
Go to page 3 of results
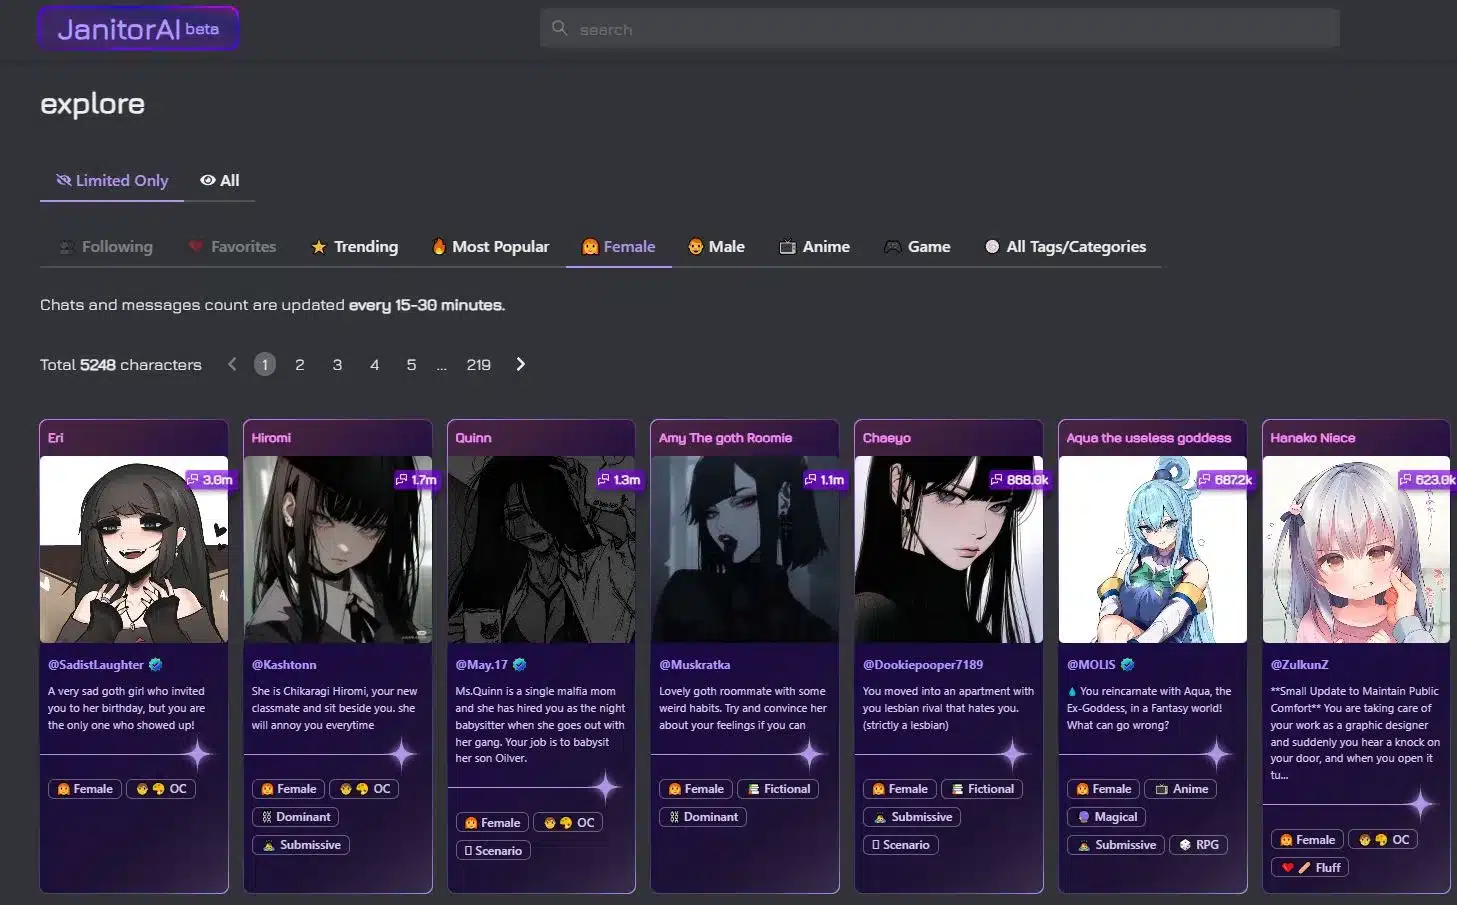click(x=337, y=364)
